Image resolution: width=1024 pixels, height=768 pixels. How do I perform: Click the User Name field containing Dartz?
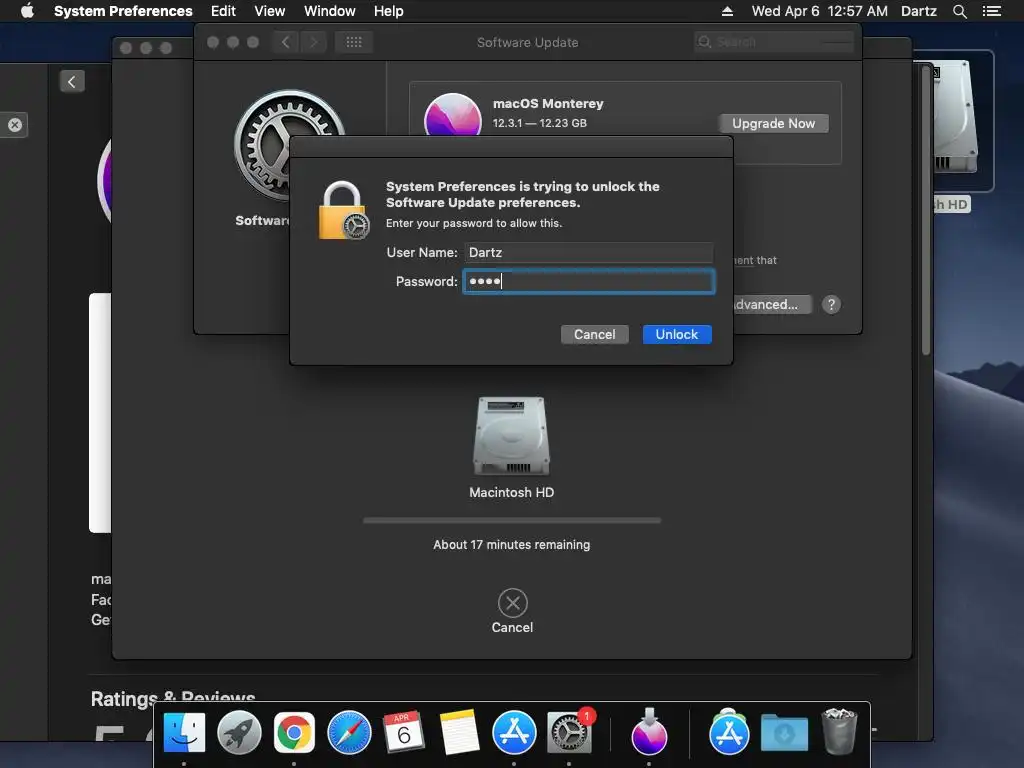pyautogui.click(x=588, y=253)
